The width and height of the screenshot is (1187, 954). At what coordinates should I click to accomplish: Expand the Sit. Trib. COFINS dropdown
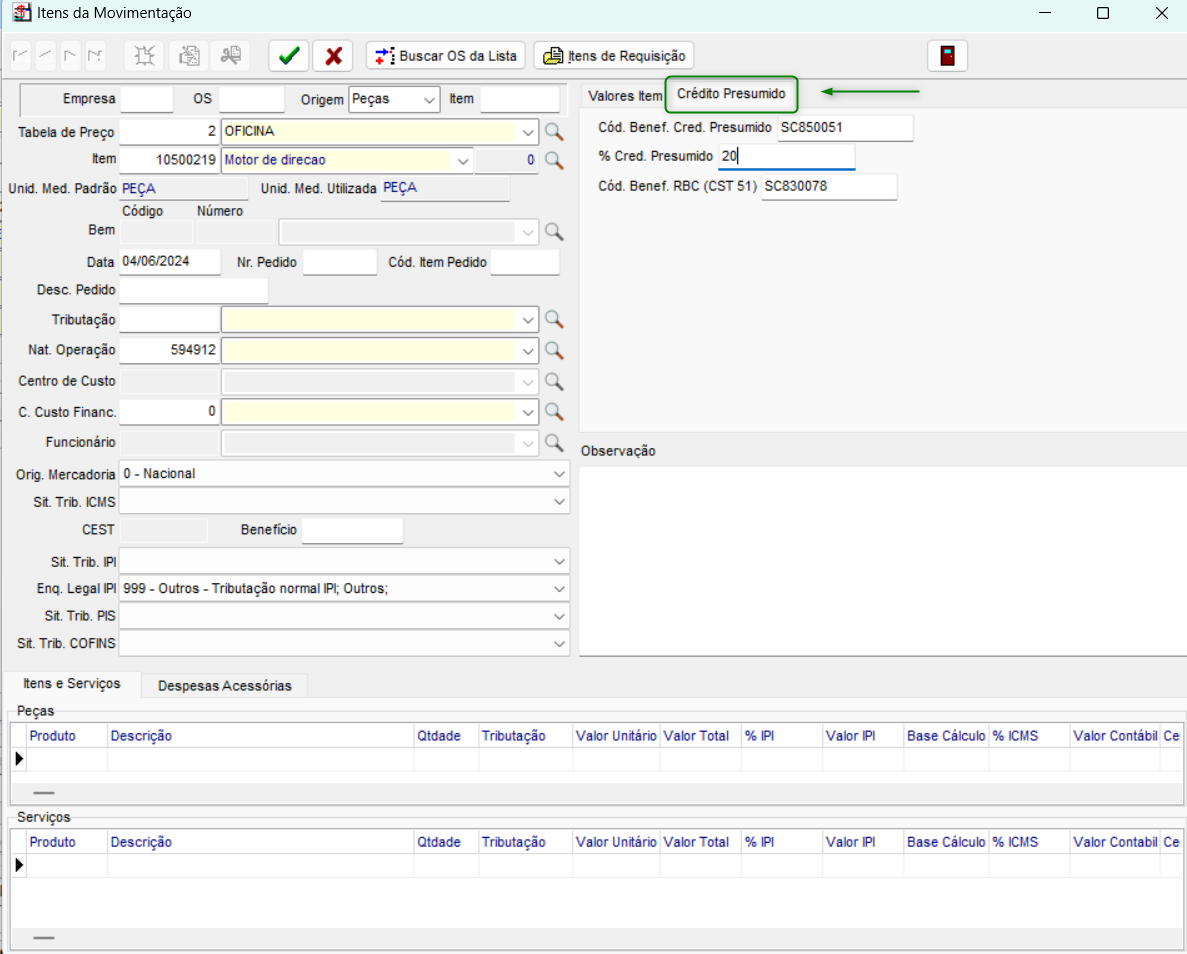tap(558, 643)
